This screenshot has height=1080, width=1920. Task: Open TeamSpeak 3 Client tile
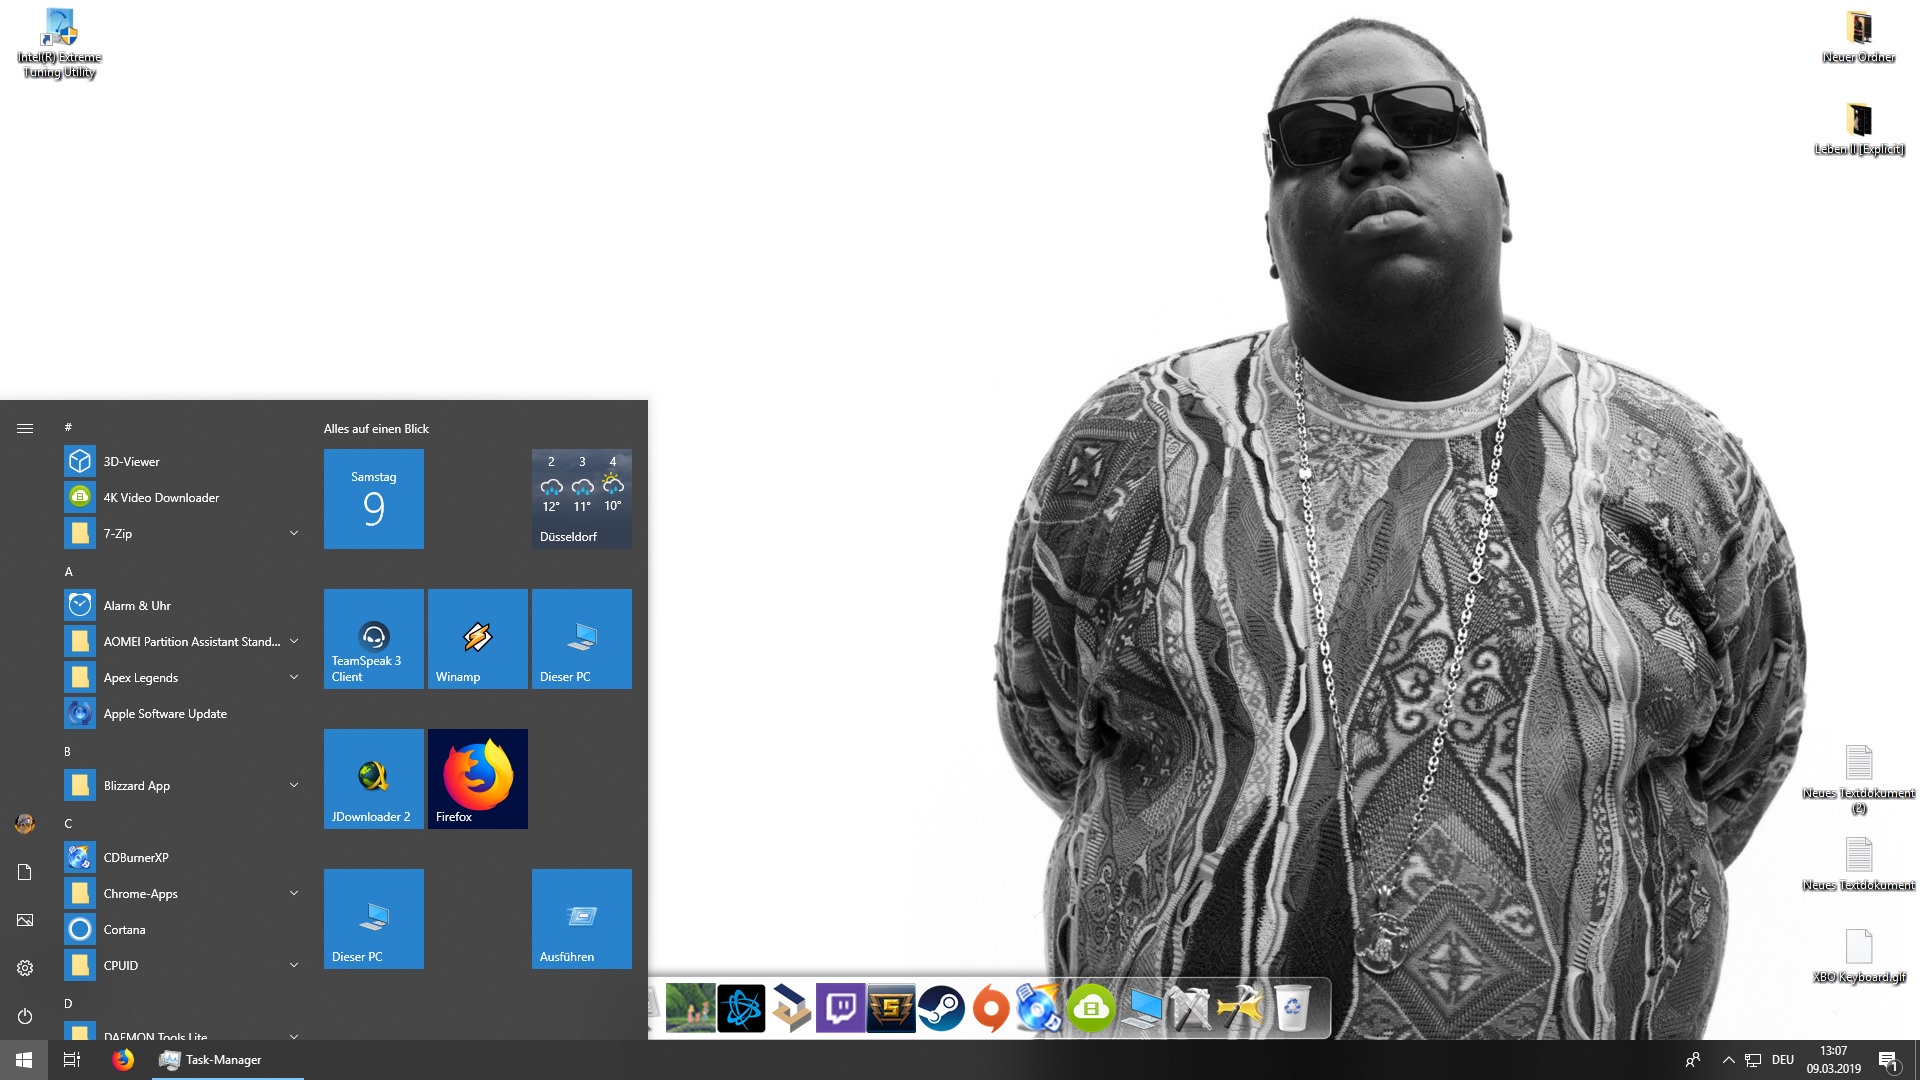373,638
